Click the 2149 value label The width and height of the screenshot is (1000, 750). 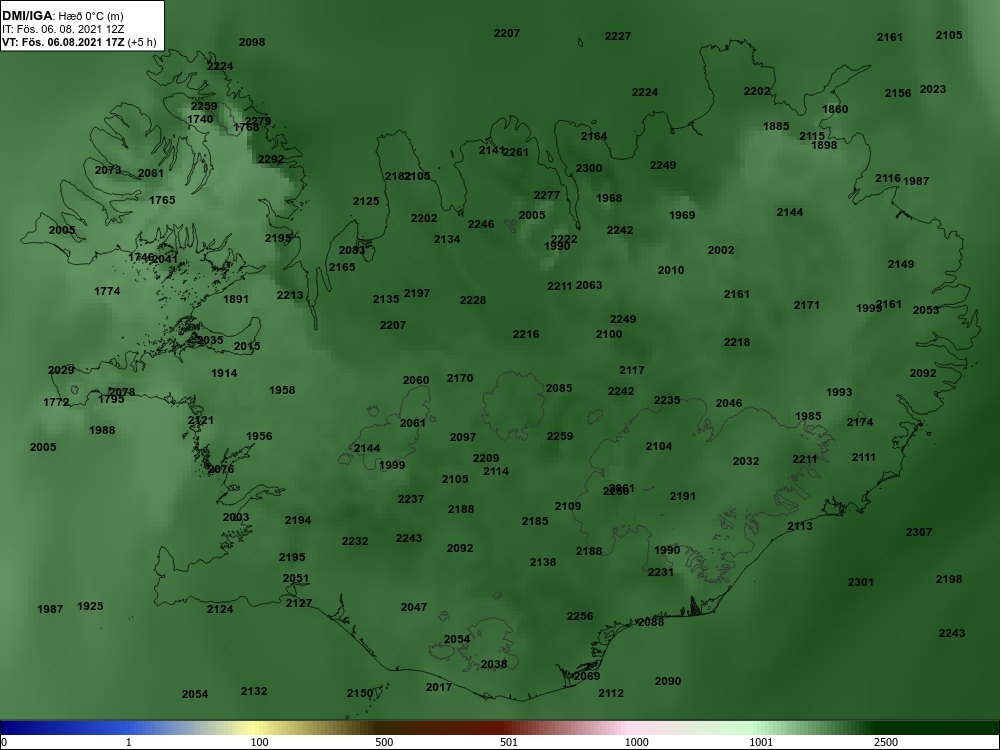tap(901, 264)
